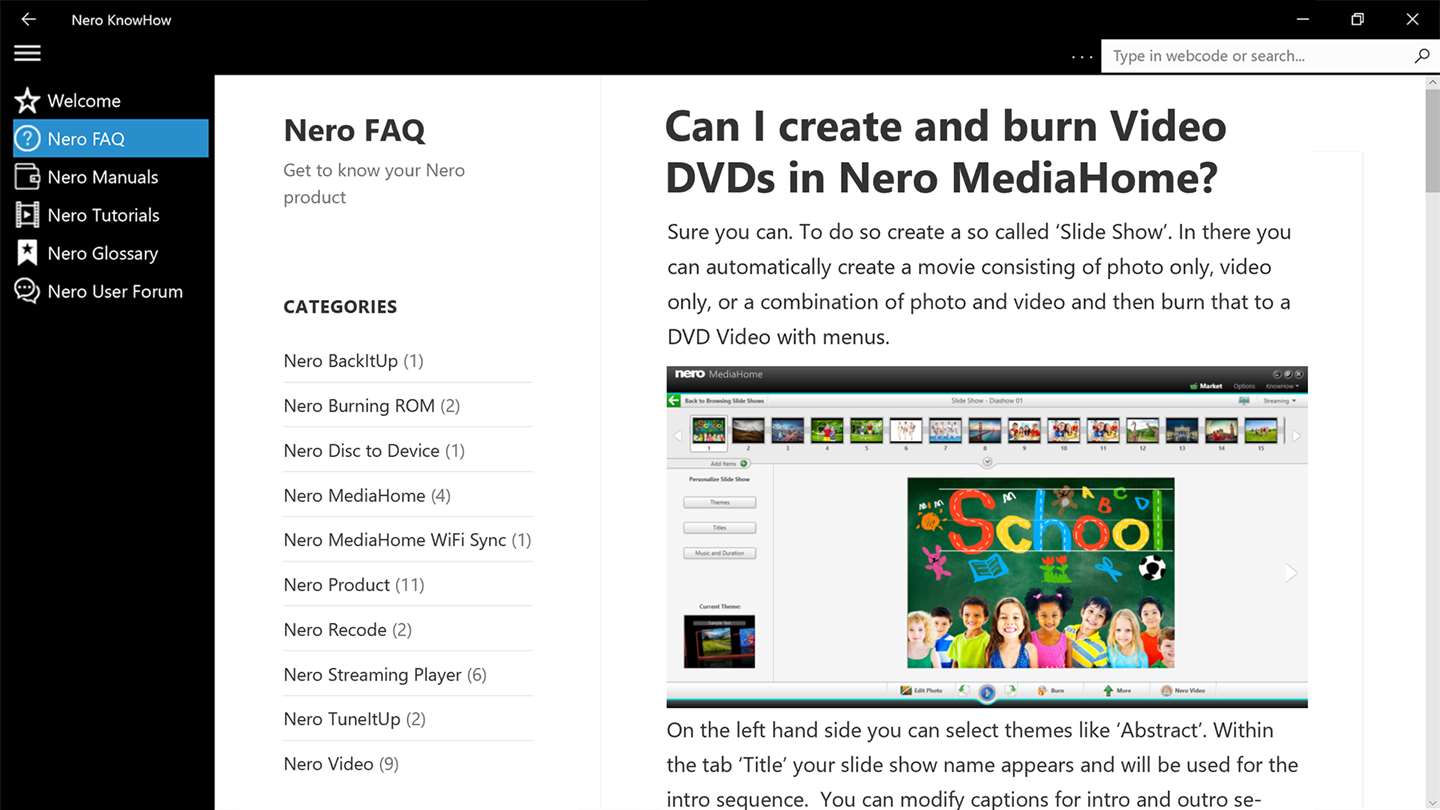Click the Nero Manuals book icon
Image resolution: width=1440 pixels, height=810 pixels.
coord(27,176)
